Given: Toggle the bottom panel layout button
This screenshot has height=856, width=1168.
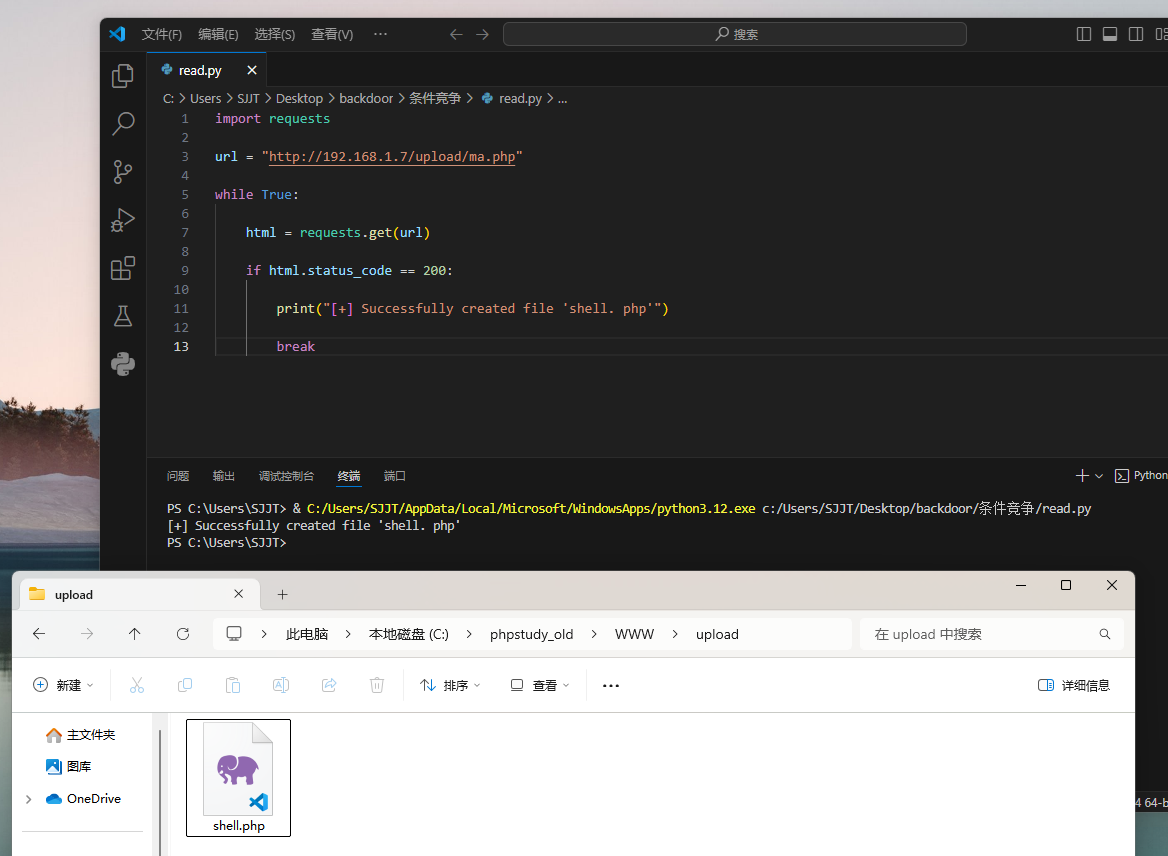Looking at the screenshot, I should [x=1110, y=34].
